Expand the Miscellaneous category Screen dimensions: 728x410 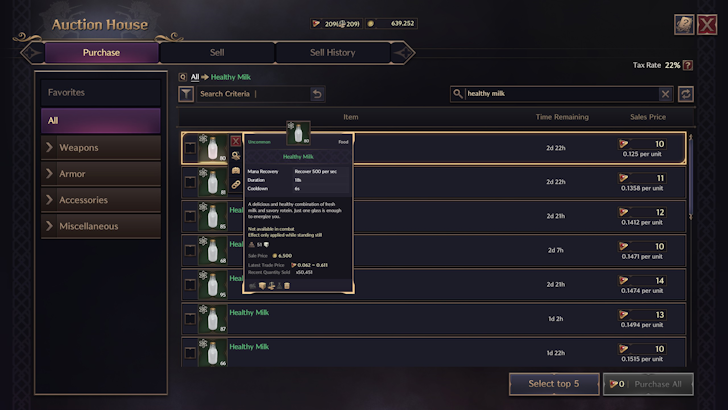tap(100, 226)
